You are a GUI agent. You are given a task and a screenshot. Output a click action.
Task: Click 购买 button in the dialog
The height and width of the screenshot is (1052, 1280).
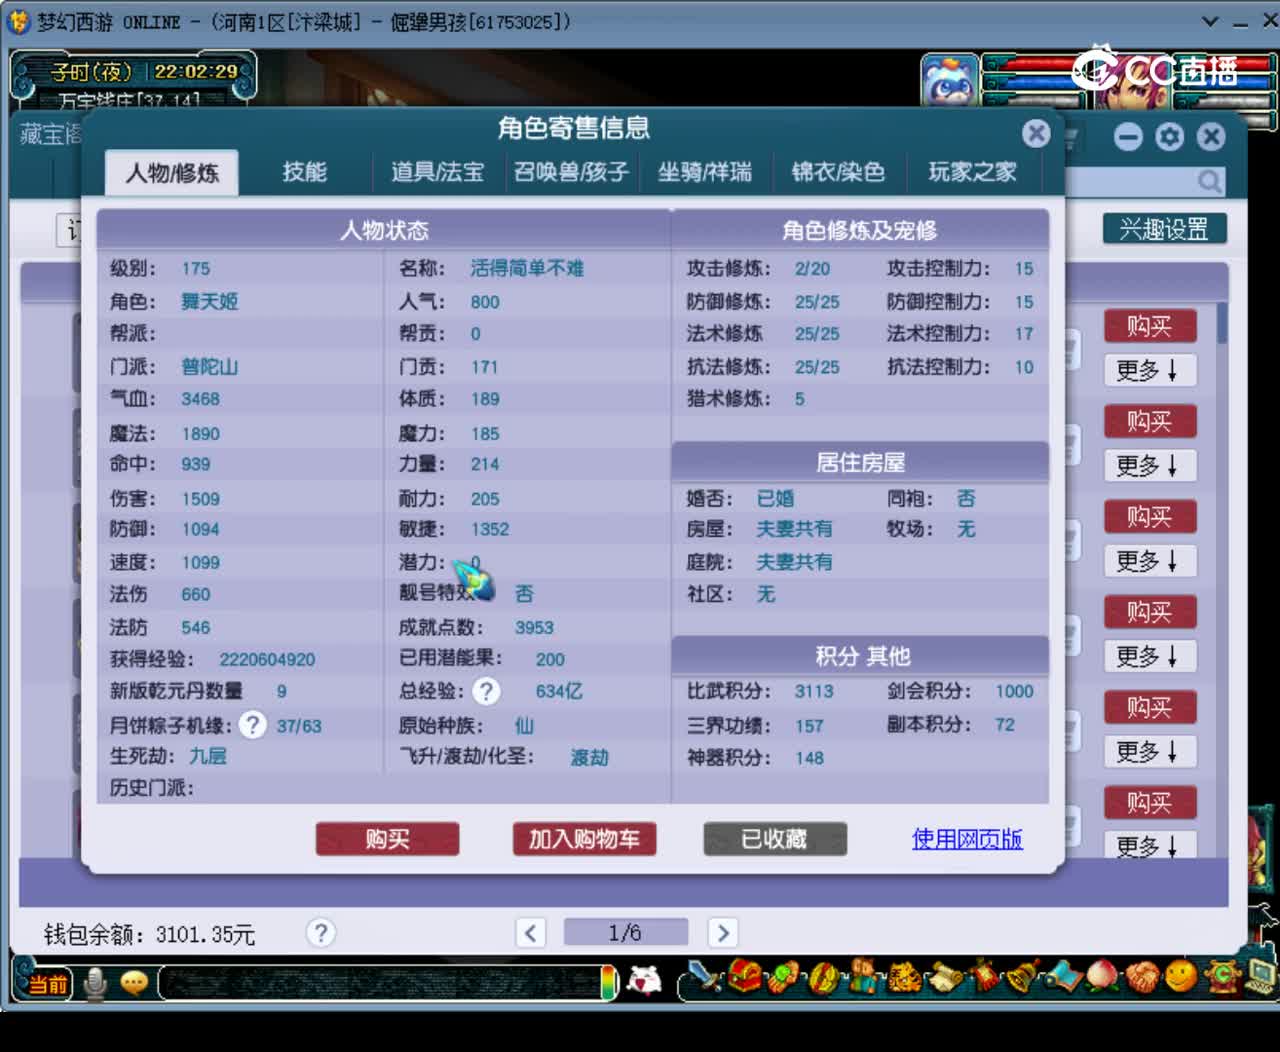click(x=387, y=839)
